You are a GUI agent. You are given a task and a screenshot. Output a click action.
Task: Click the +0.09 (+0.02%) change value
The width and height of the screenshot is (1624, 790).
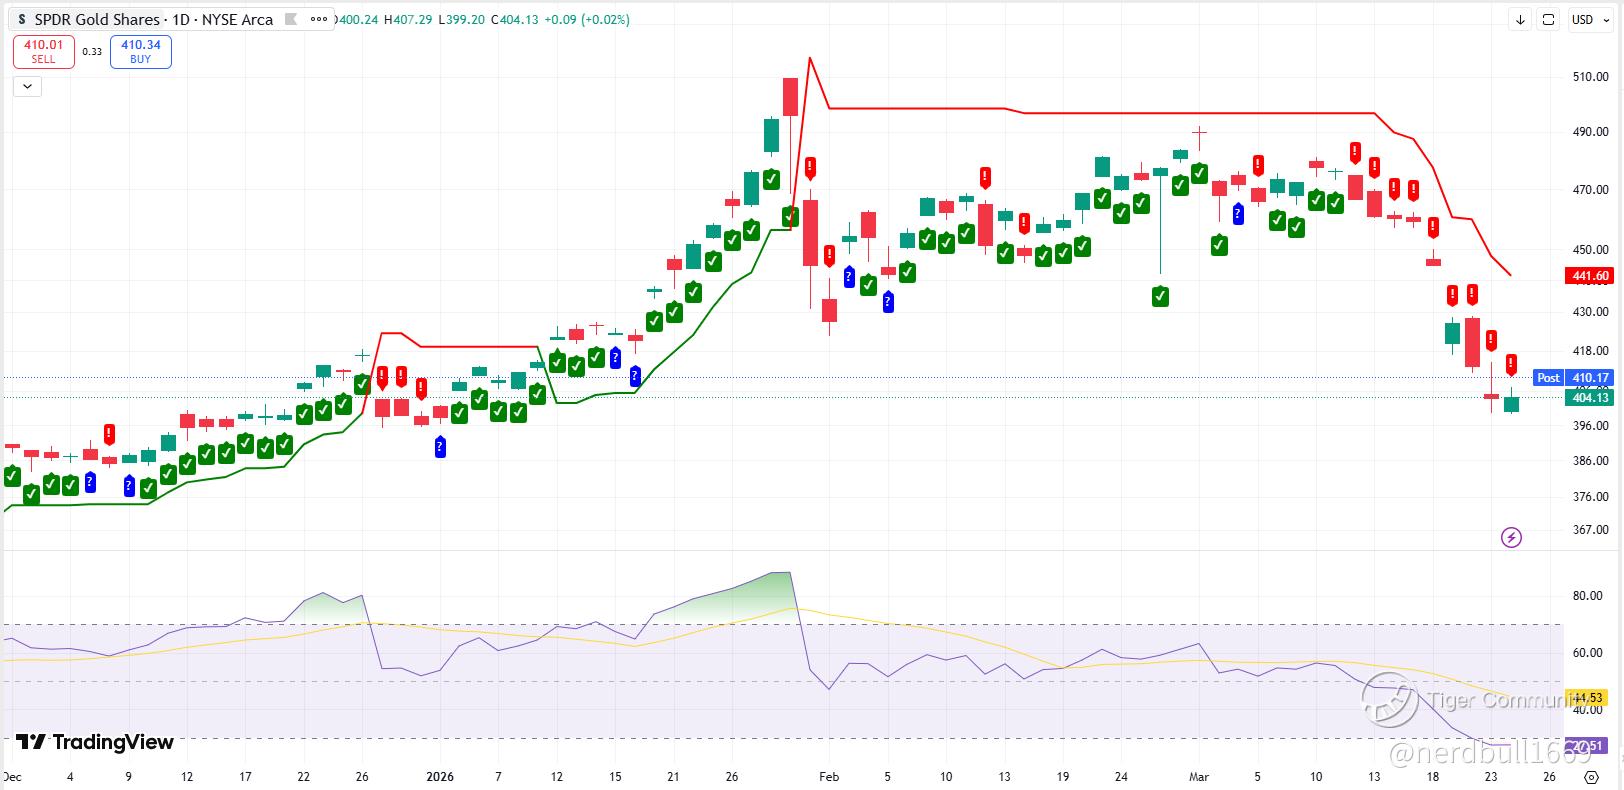[x=587, y=19]
